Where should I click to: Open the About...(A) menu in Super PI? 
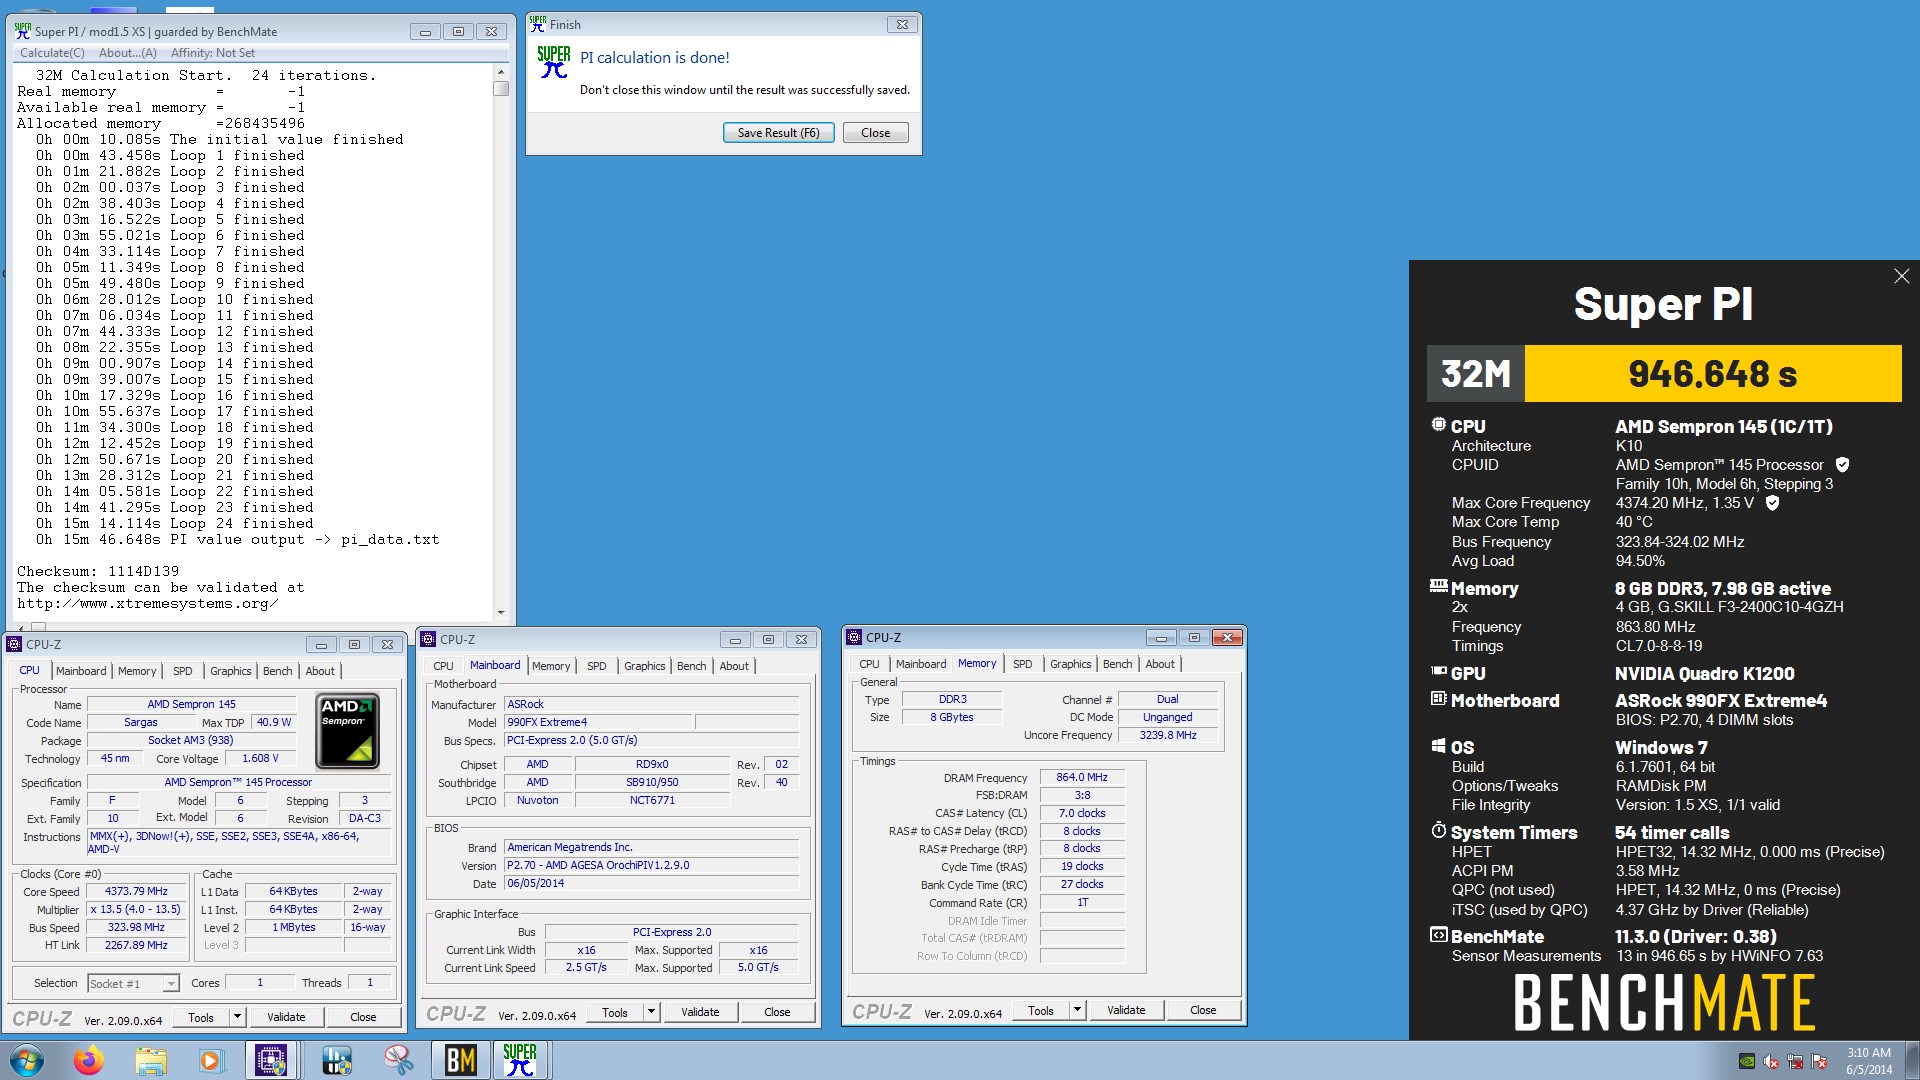click(x=127, y=53)
